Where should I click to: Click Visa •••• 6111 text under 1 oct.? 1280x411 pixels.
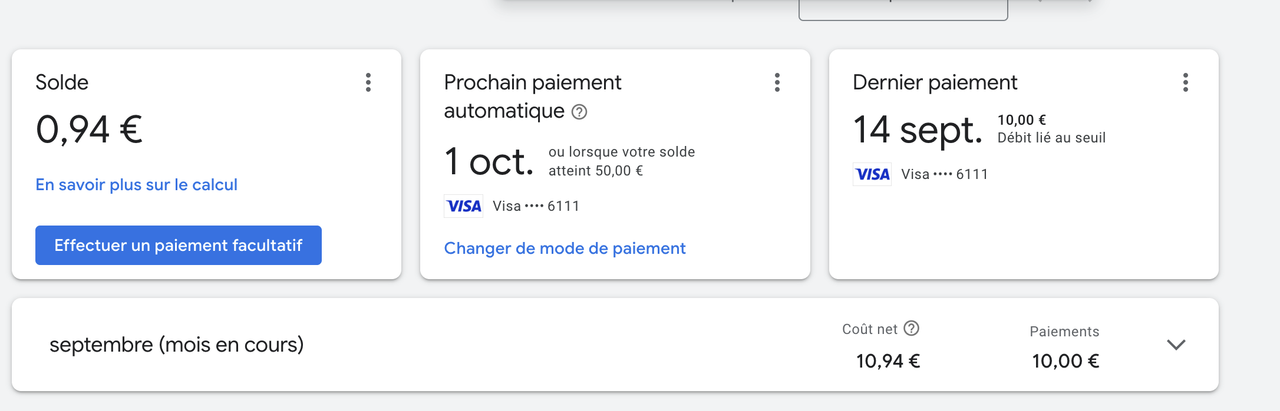pyautogui.click(x=536, y=206)
